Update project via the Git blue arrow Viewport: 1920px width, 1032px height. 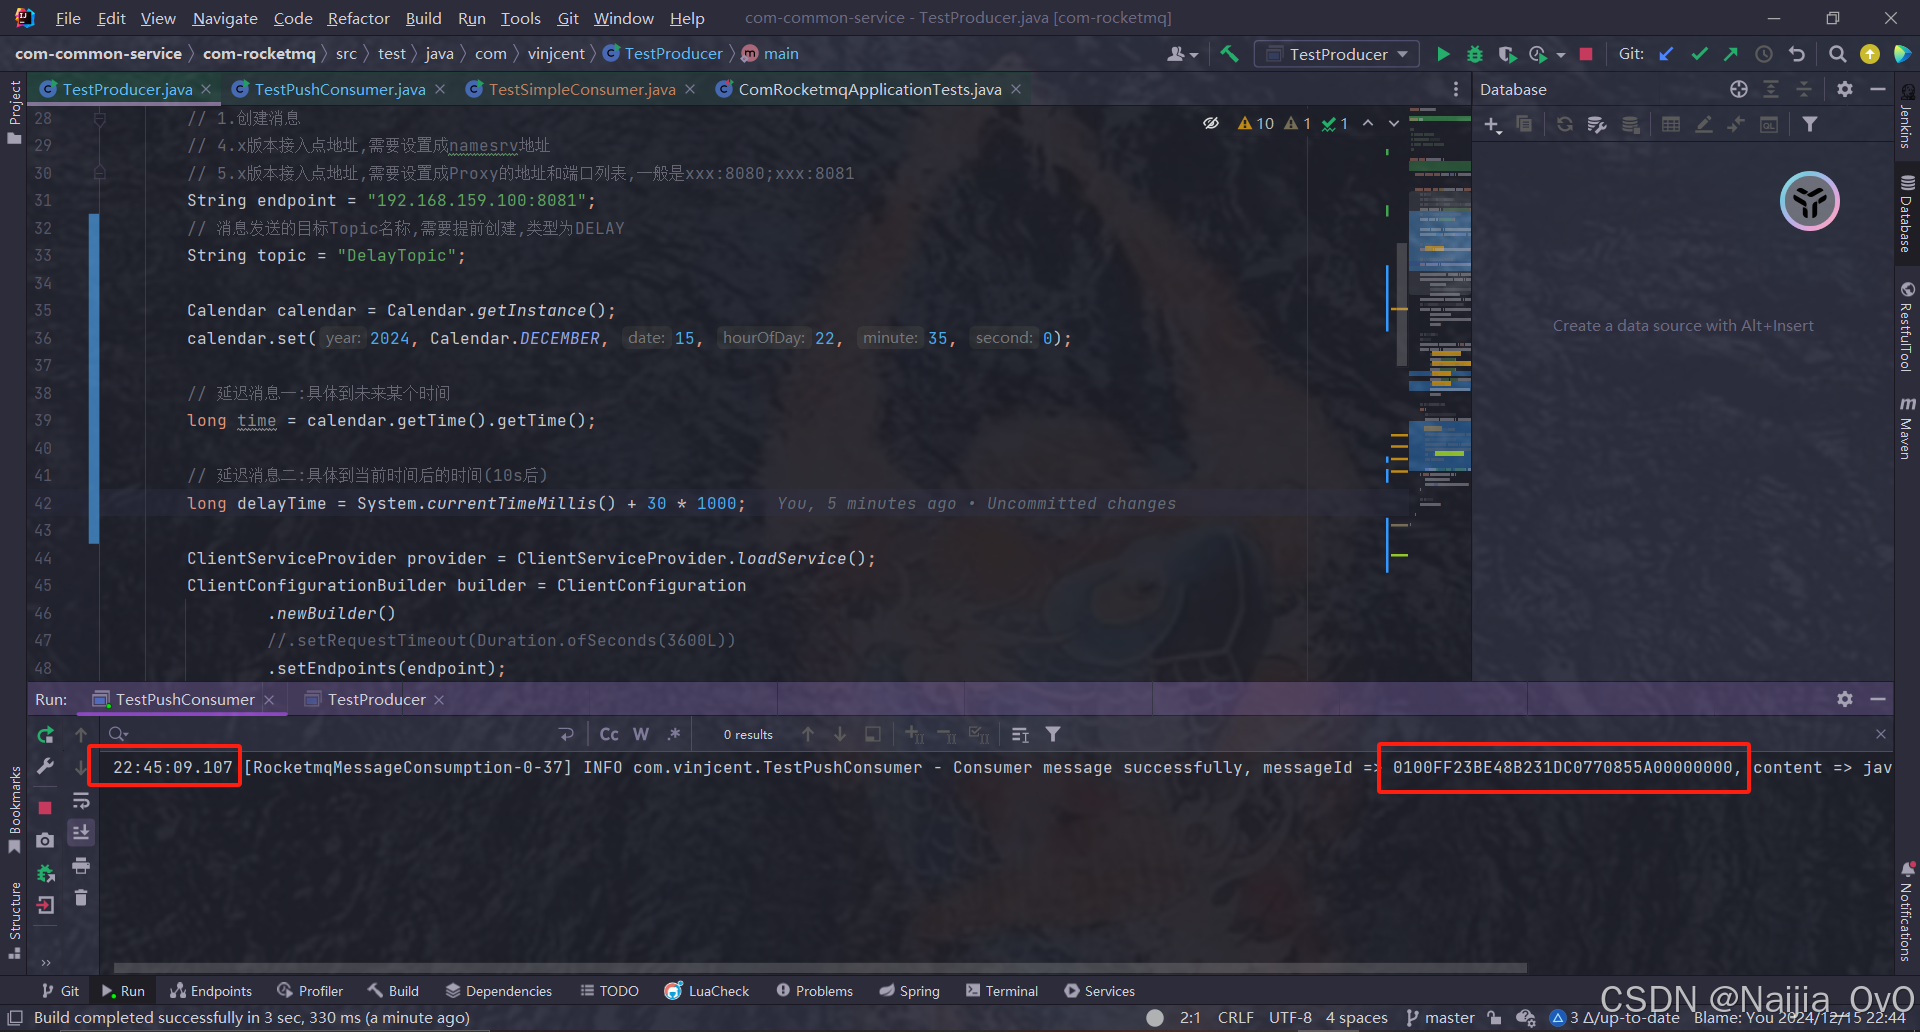pos(1666,54)
